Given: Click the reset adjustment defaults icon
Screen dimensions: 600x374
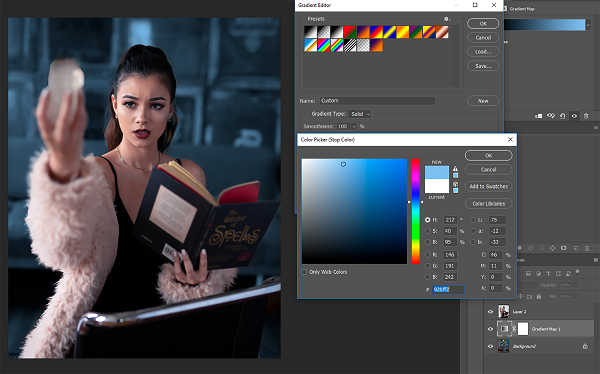Looking at the screenshot, I should coord(562,116).
